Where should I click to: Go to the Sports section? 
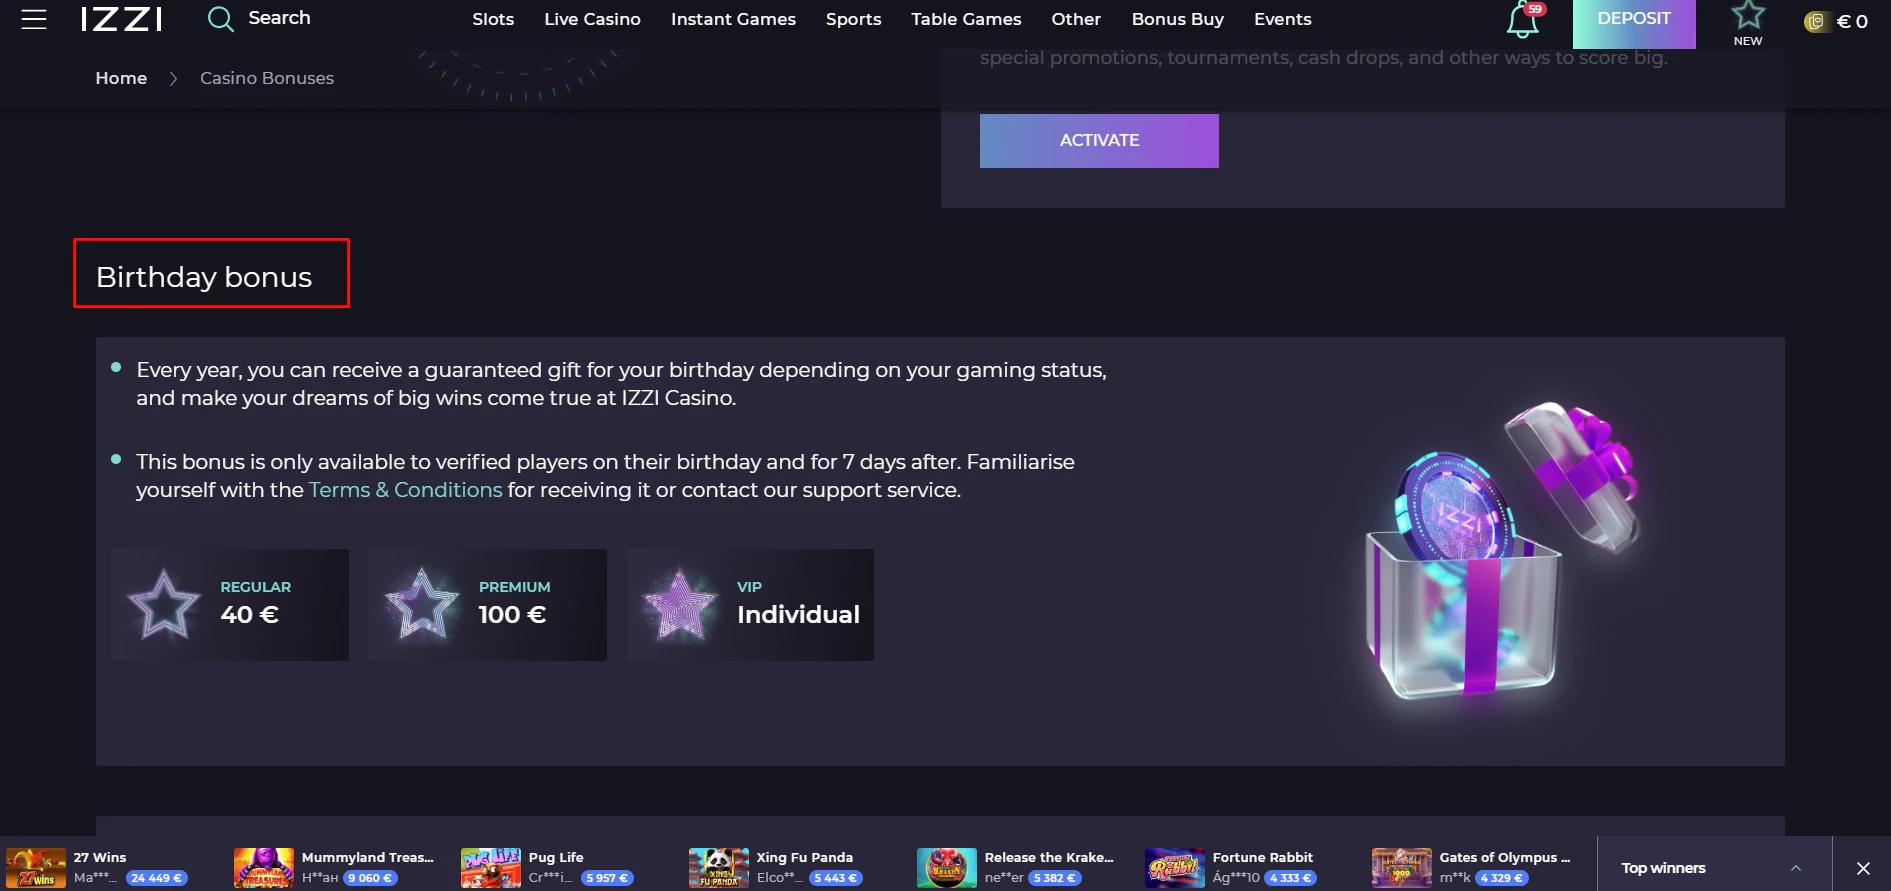point(853,19)
